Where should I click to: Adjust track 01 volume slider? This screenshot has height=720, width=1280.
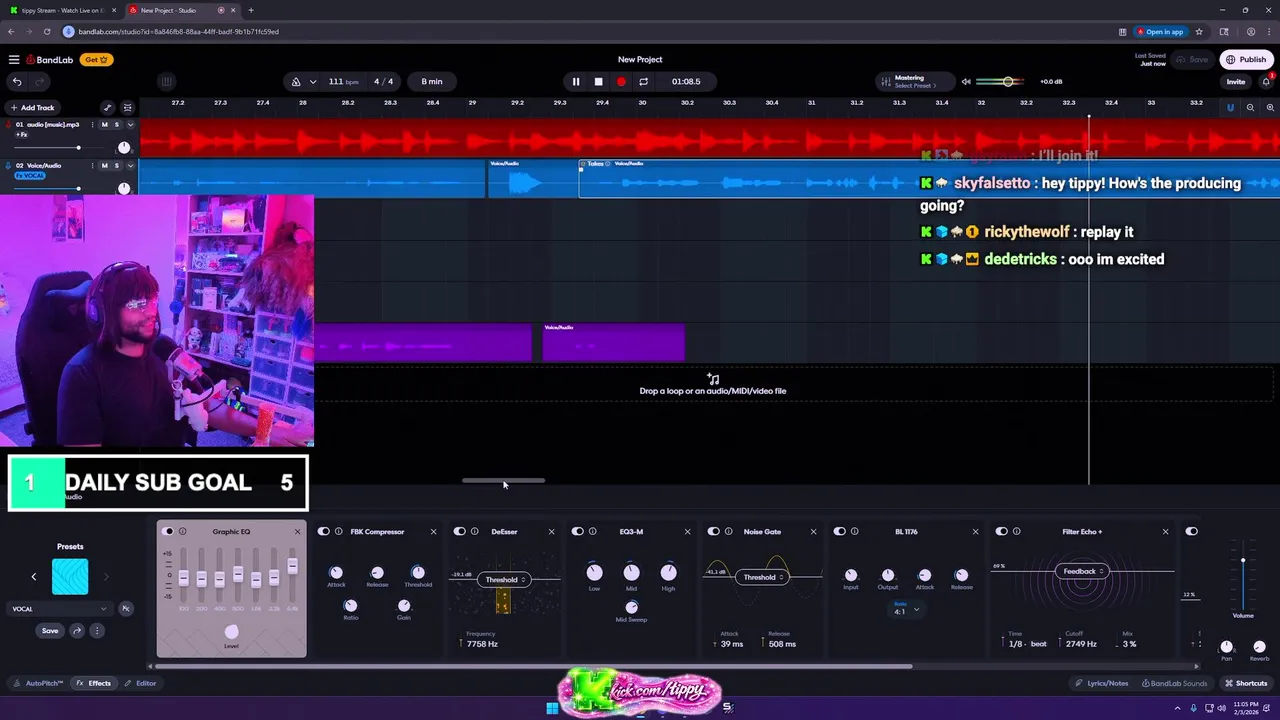47,148
